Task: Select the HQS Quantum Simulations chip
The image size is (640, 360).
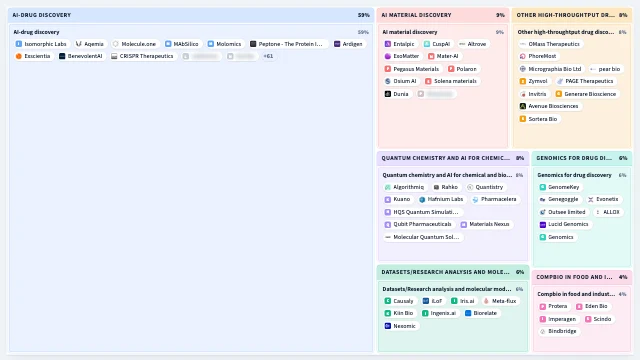Action: coord(422,212)
